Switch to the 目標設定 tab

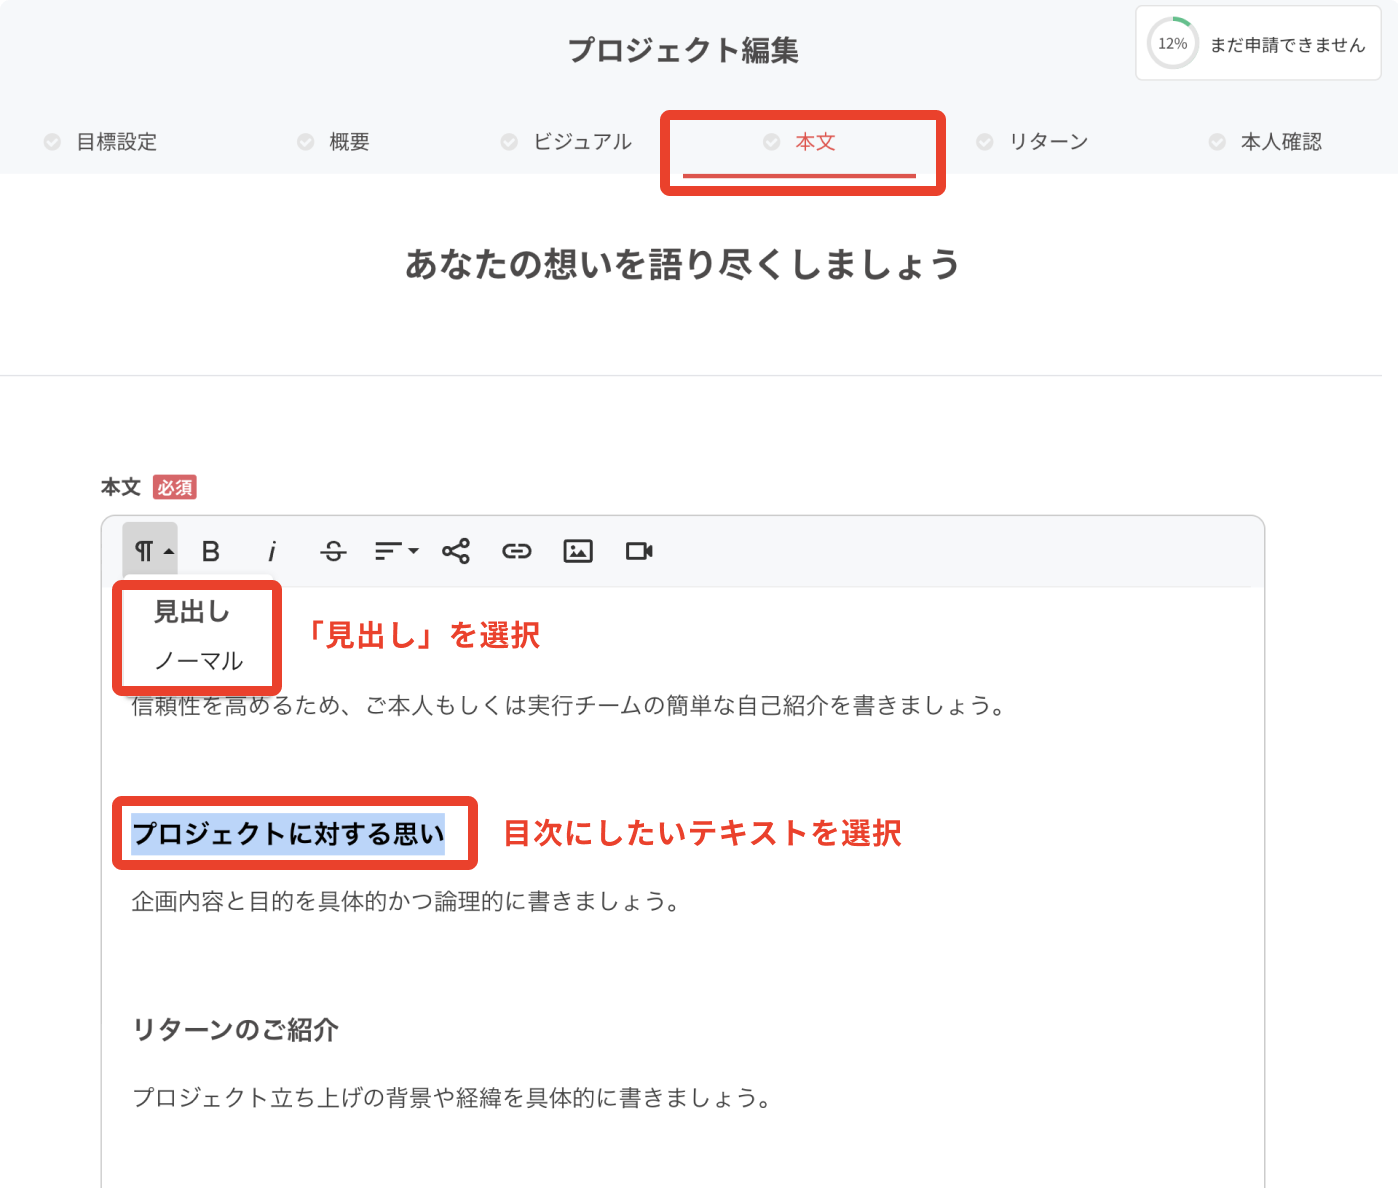116,142
